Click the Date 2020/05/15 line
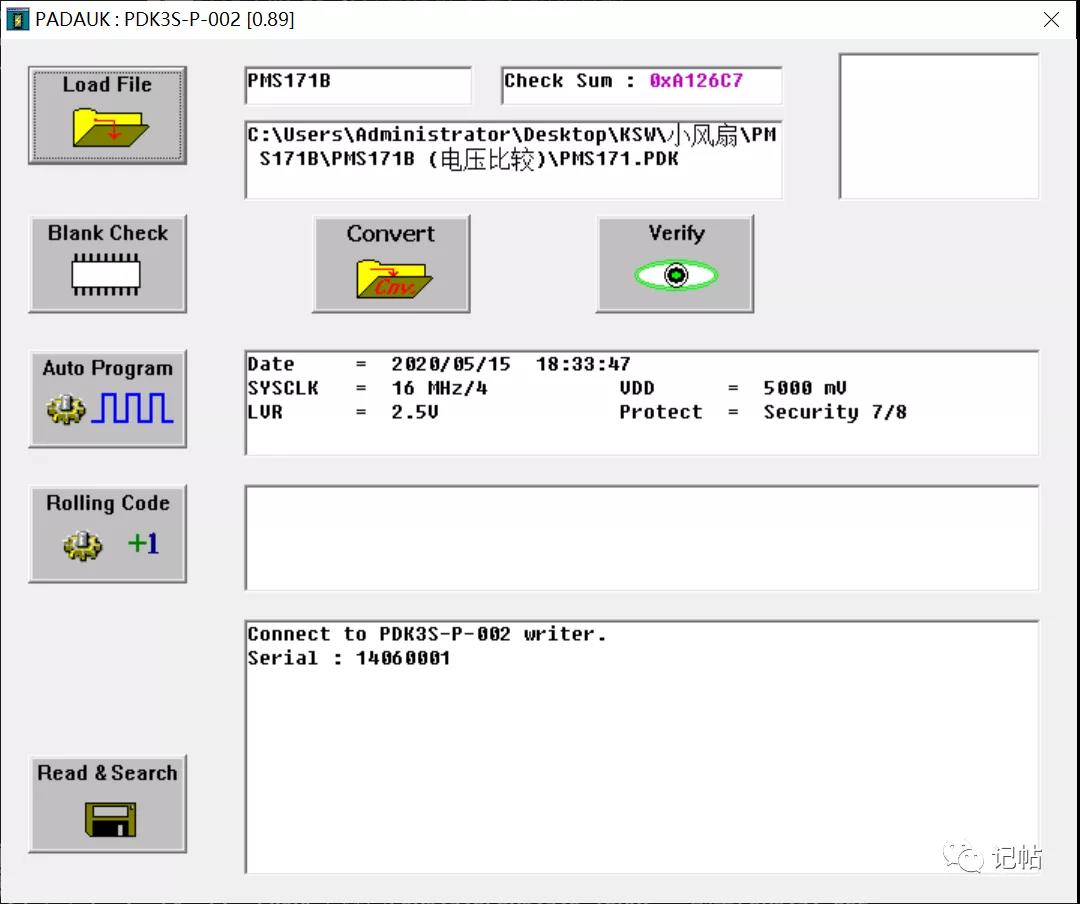This screenshot has width=1080, height=904. [x=439, y=364]
